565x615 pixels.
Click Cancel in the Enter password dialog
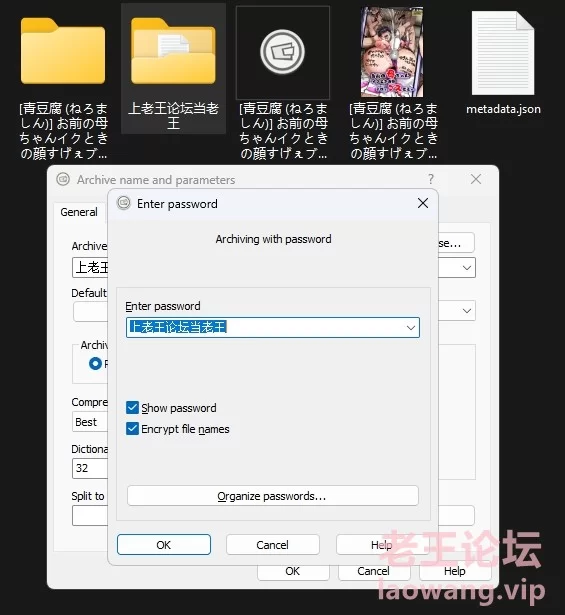pyautogui.click(x=273, y=545)
